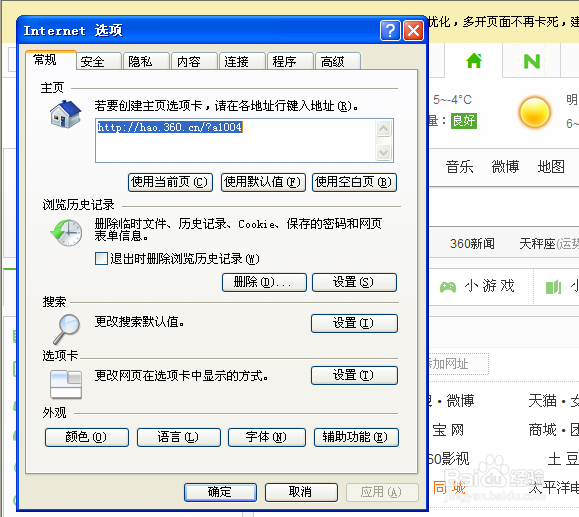Click 使用空白页 button
The height and width of the screenshot is (517, 579).
pos(354,182)
